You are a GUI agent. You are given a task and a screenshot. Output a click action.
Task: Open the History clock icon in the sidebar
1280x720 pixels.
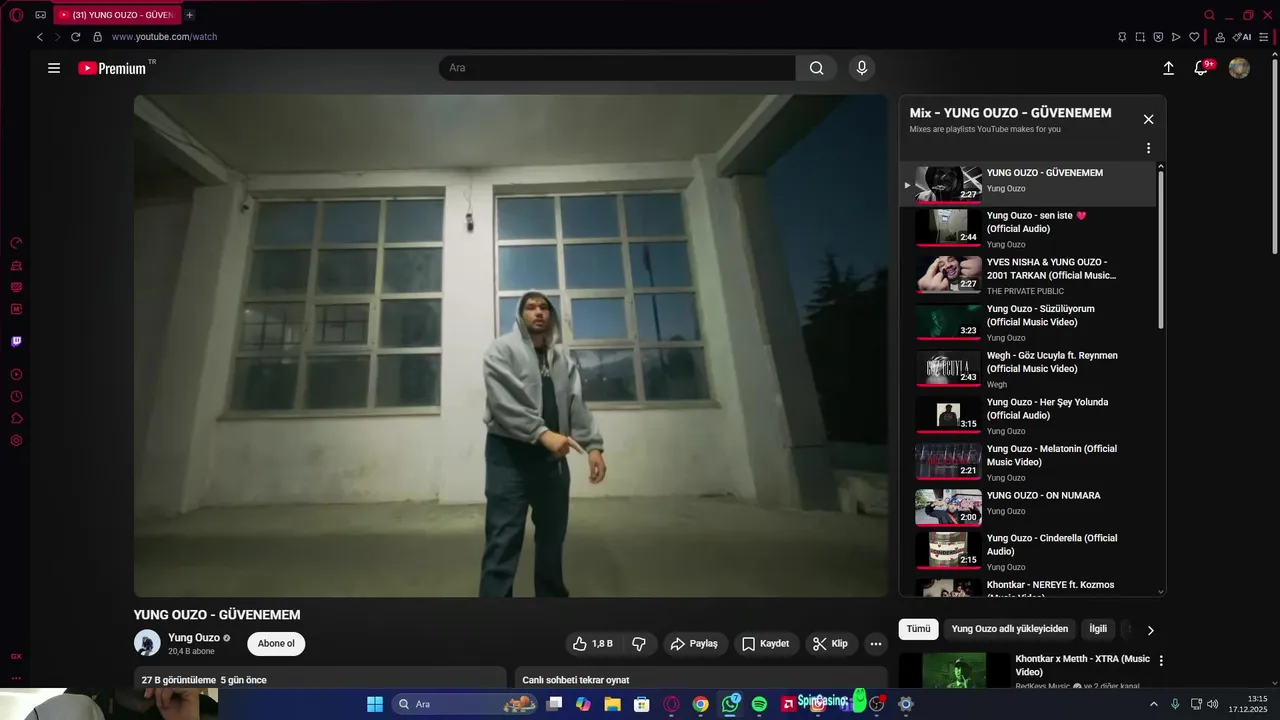coord(16,396)
